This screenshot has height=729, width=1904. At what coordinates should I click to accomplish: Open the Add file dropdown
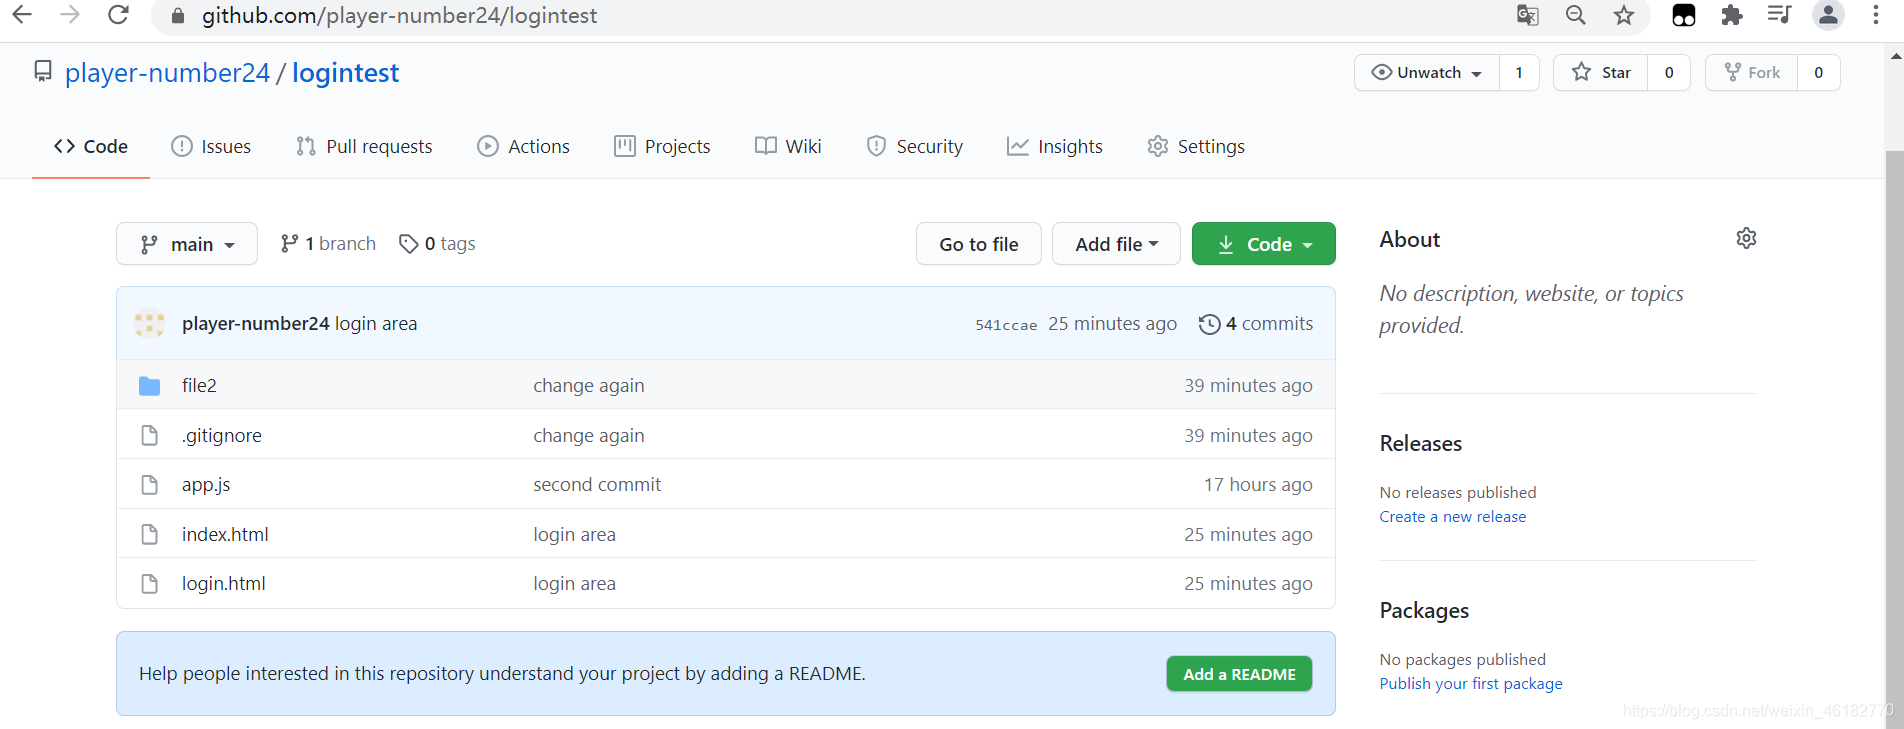pyautogui.click(x=1116, y=244)
